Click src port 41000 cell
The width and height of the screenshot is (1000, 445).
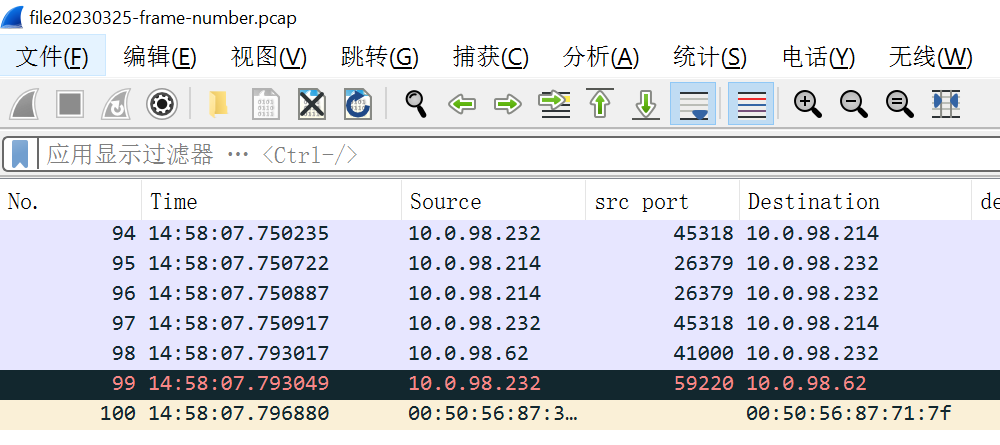pos(703,353)
